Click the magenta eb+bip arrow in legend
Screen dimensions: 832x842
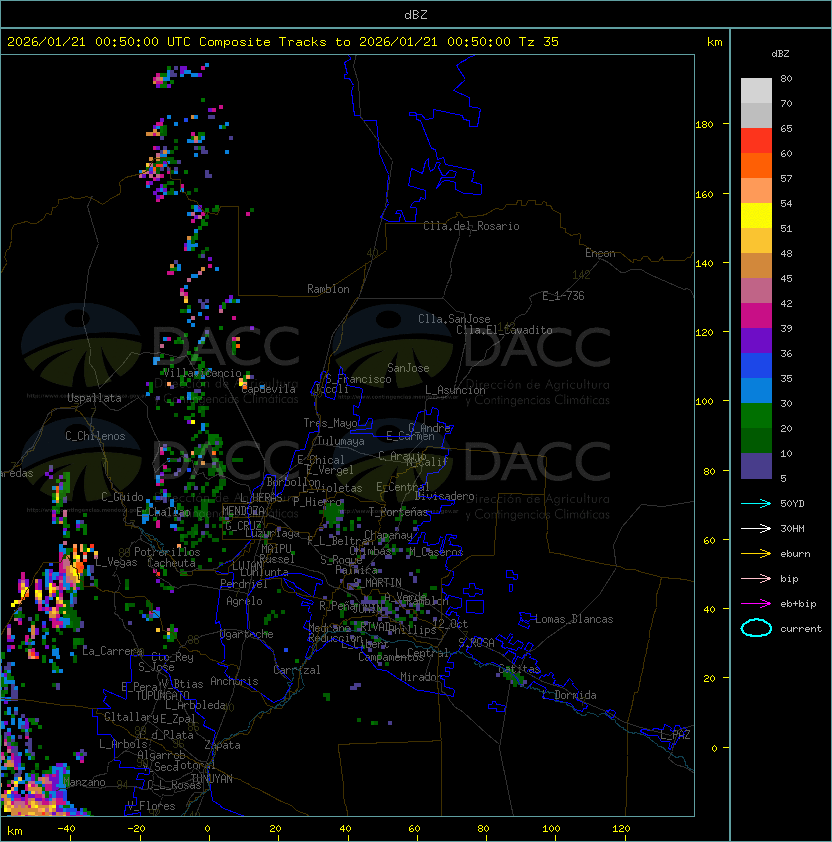[756, 604]
